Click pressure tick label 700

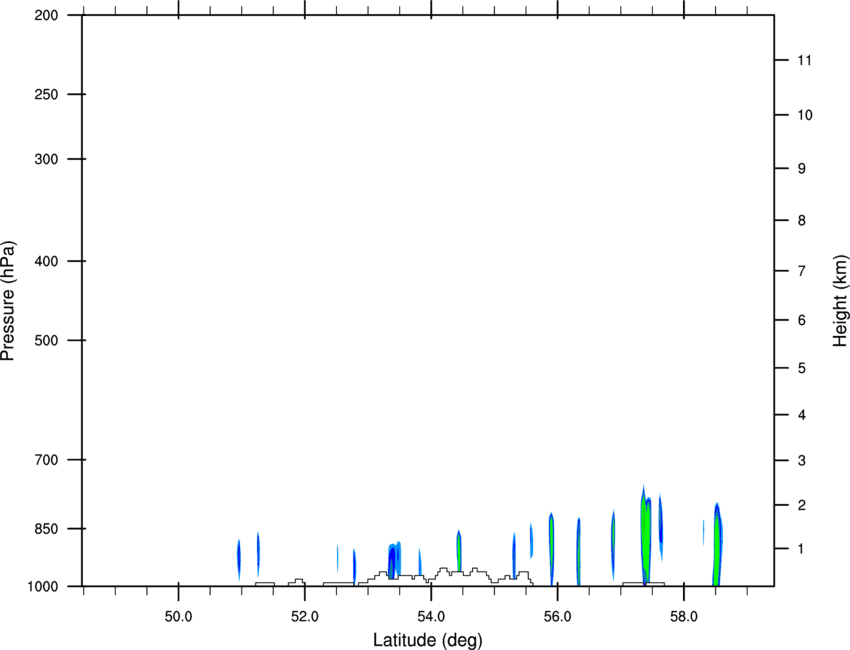46,460
